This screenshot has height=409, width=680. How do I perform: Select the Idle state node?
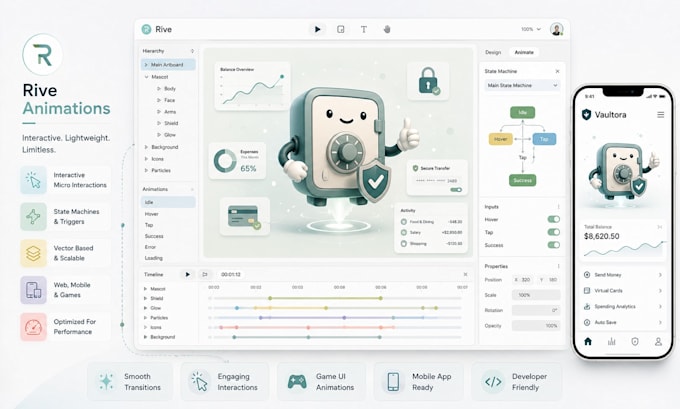click(523, 112)
